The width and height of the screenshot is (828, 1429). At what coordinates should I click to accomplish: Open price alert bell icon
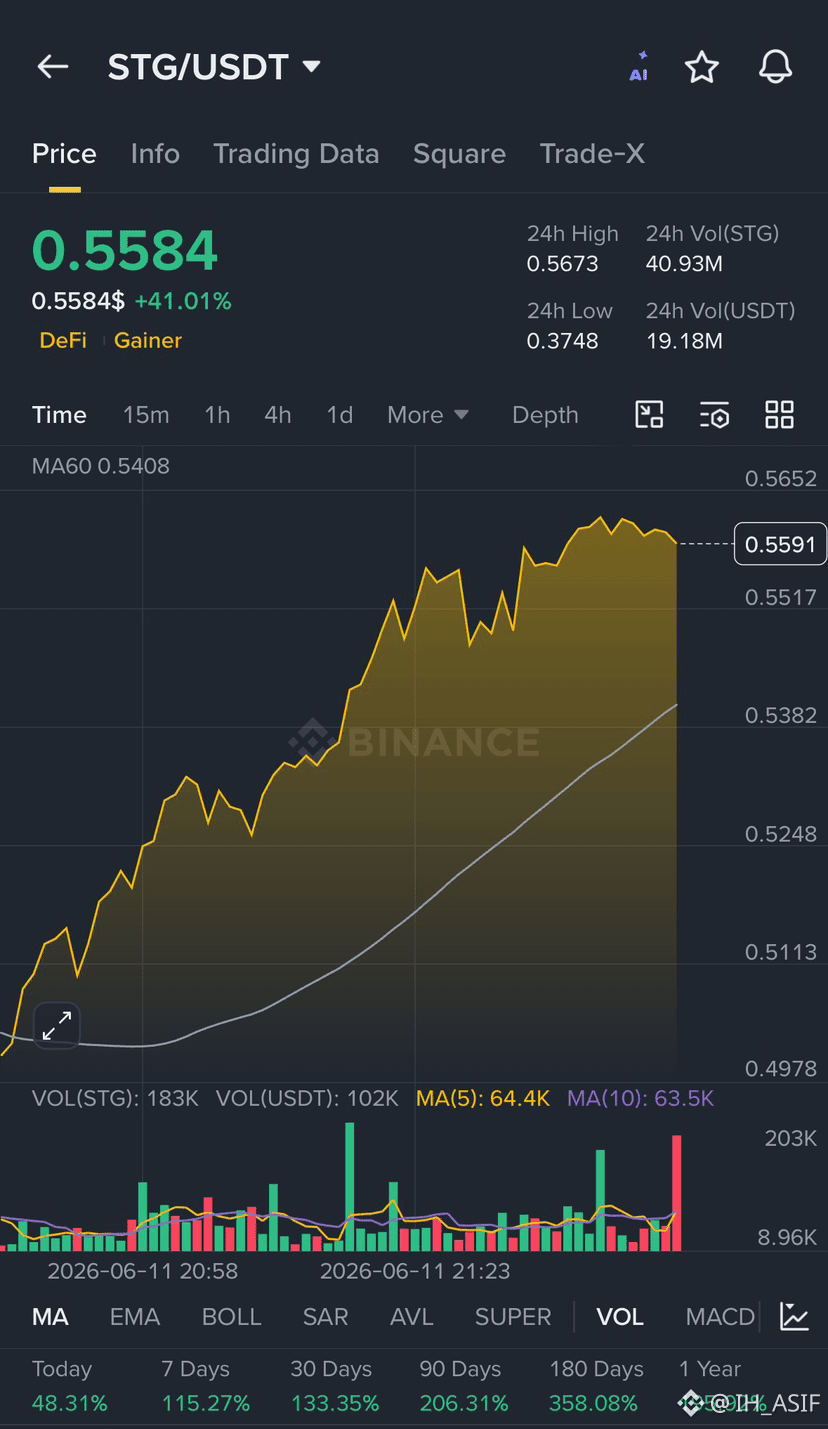(775, 67)
